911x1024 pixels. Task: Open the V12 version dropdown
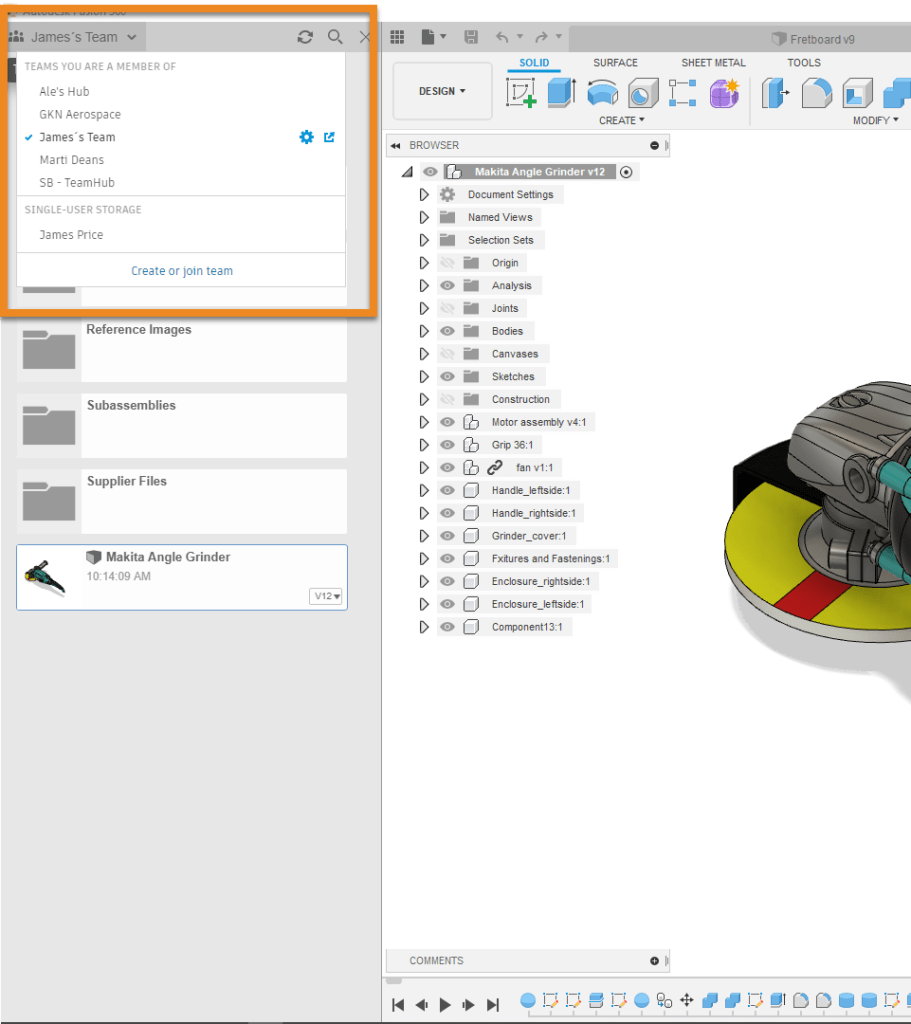point(327,596)
